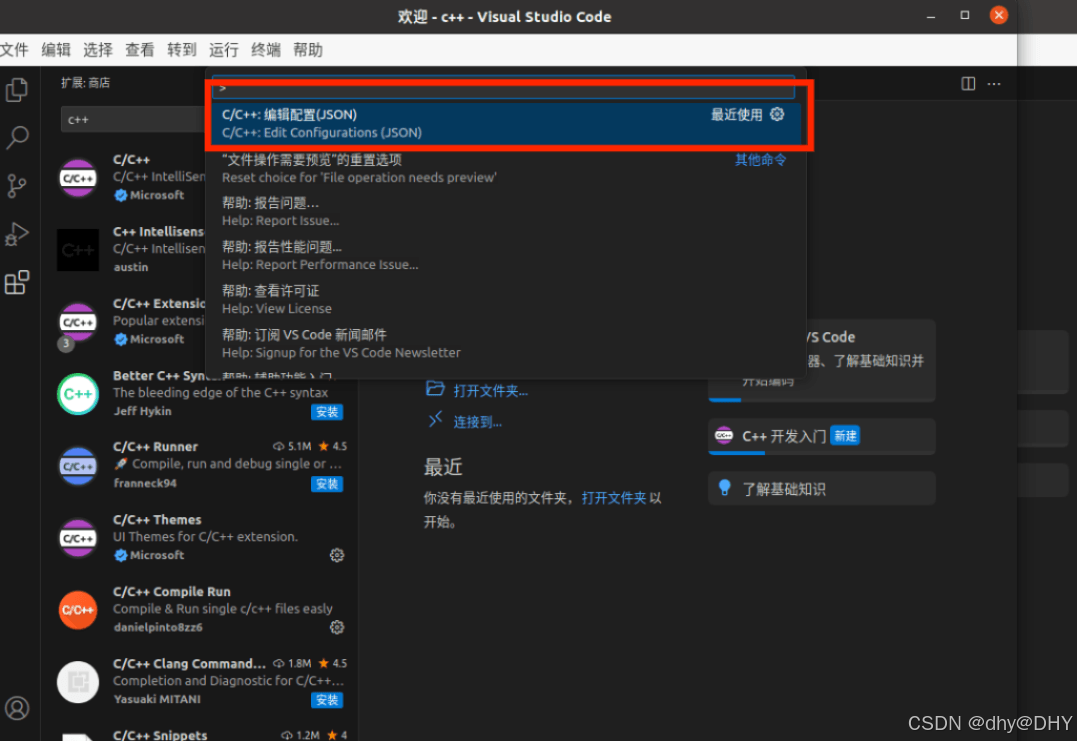Open the editor more actions ellipsis
The width and height of the screenshot is (1077, 741).
click(x=994, y=84)
